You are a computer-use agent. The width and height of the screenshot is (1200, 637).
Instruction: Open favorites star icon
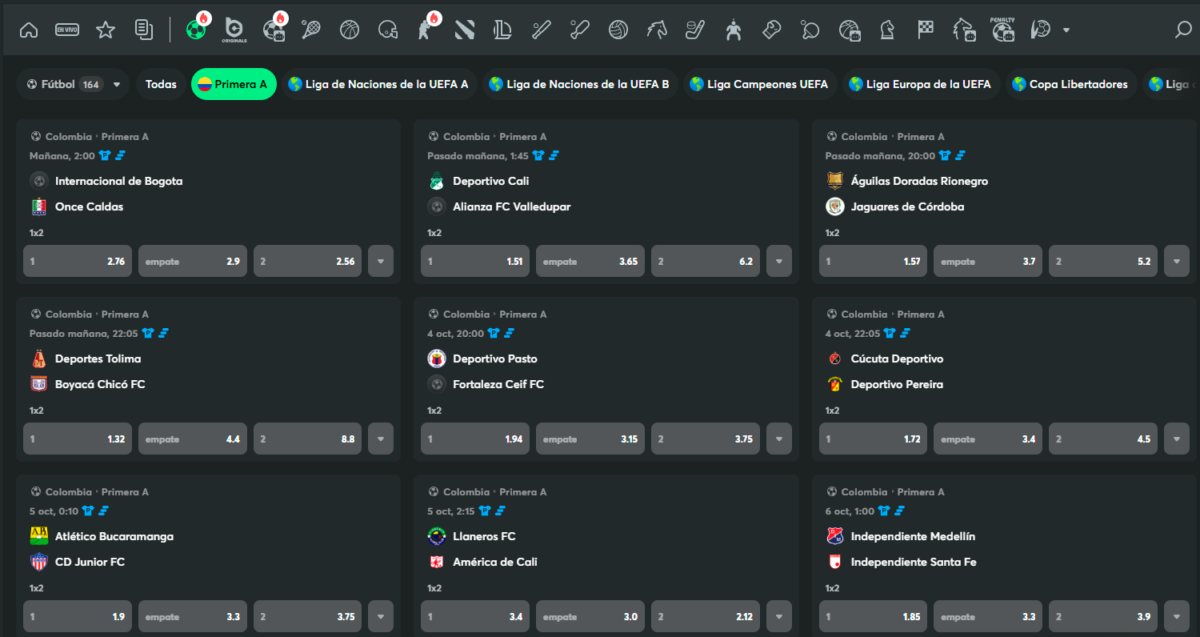[x=105, y=30]
